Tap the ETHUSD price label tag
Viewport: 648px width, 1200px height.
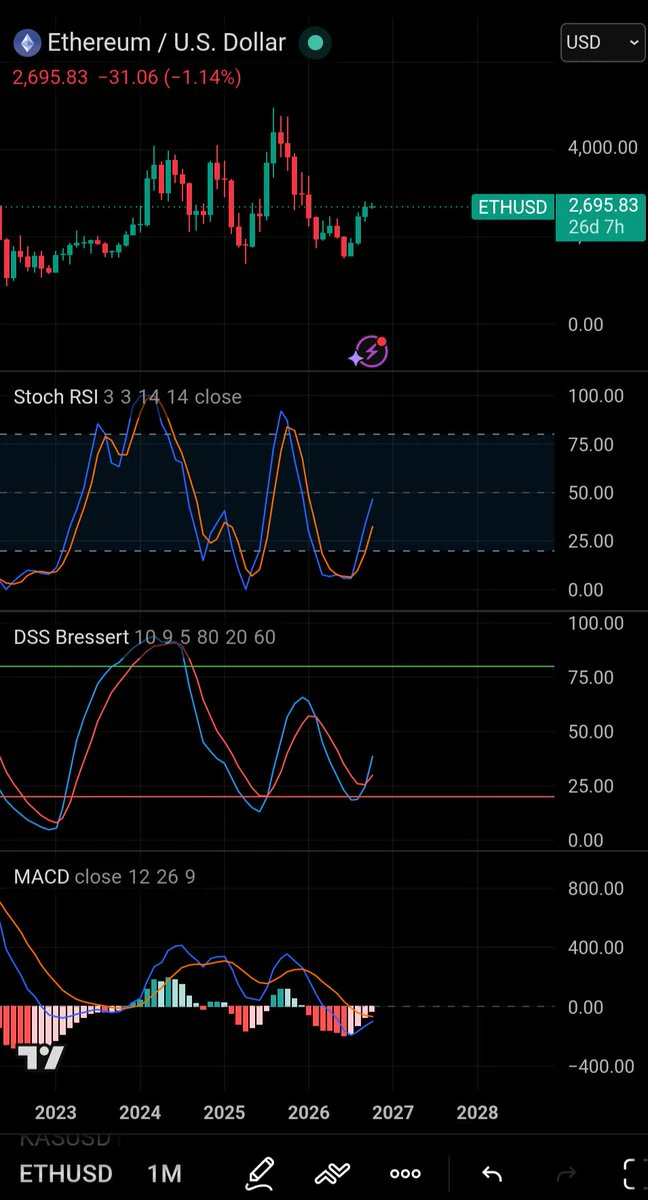(x=512, y=207)
